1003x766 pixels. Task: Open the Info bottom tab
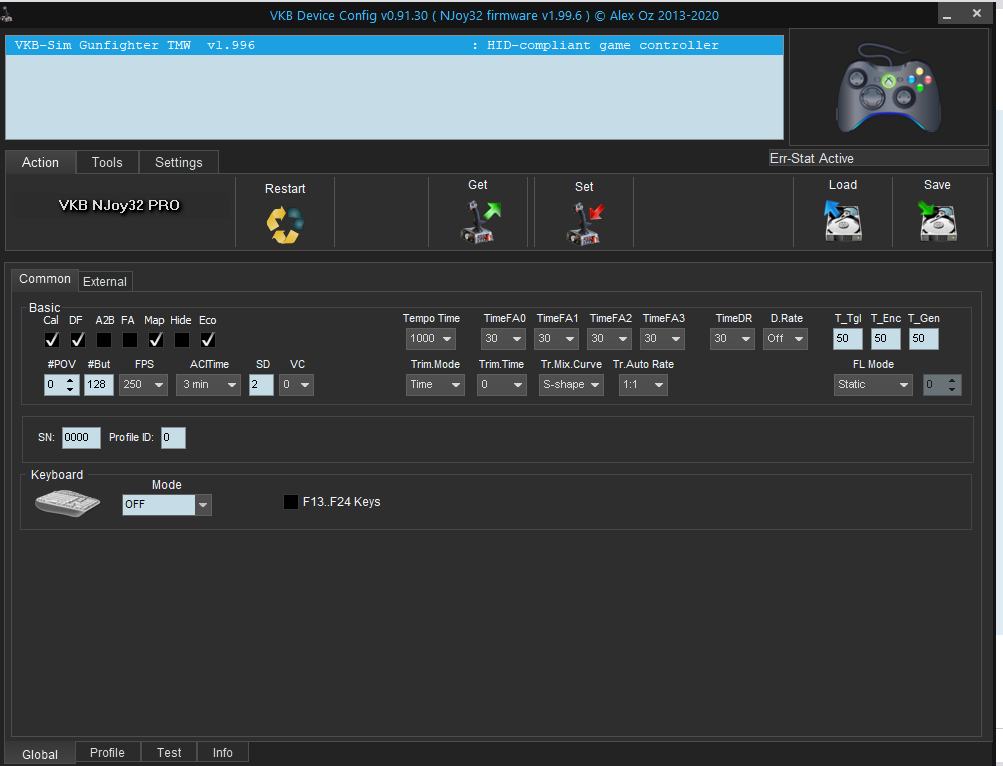[x=223, y=753]
